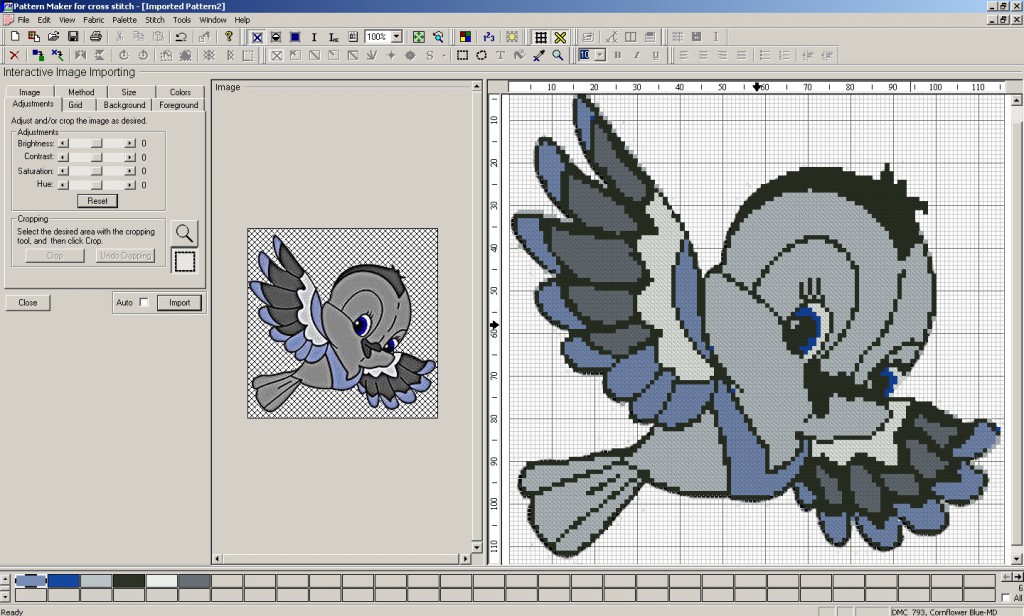Screen dimensions: 1024x616
Task: Toggle the All checkbox near the palette
Action: point(1005,598)
